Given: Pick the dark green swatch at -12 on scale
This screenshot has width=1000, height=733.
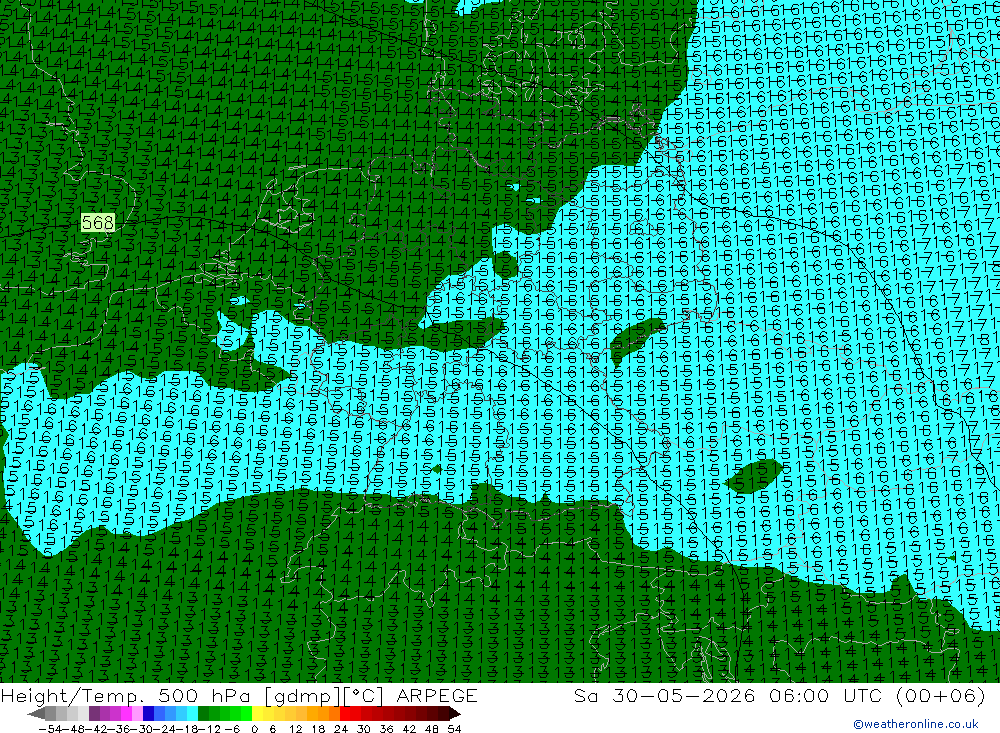Looking at the screenshot, I should [x=203, y=714].
